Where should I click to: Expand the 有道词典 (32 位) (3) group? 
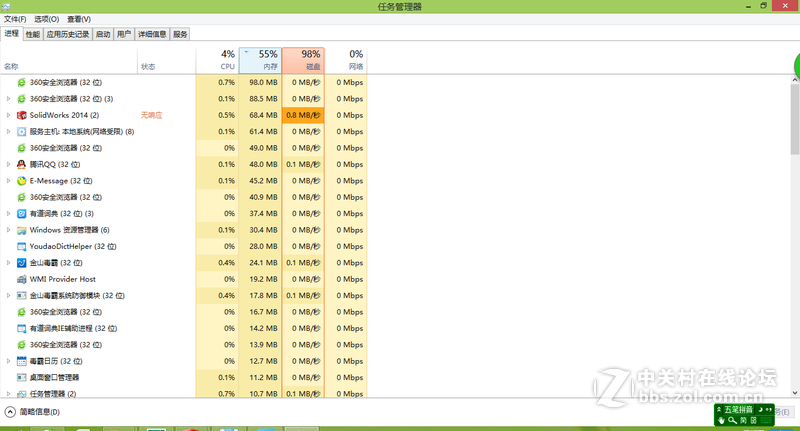pos(8,214)
